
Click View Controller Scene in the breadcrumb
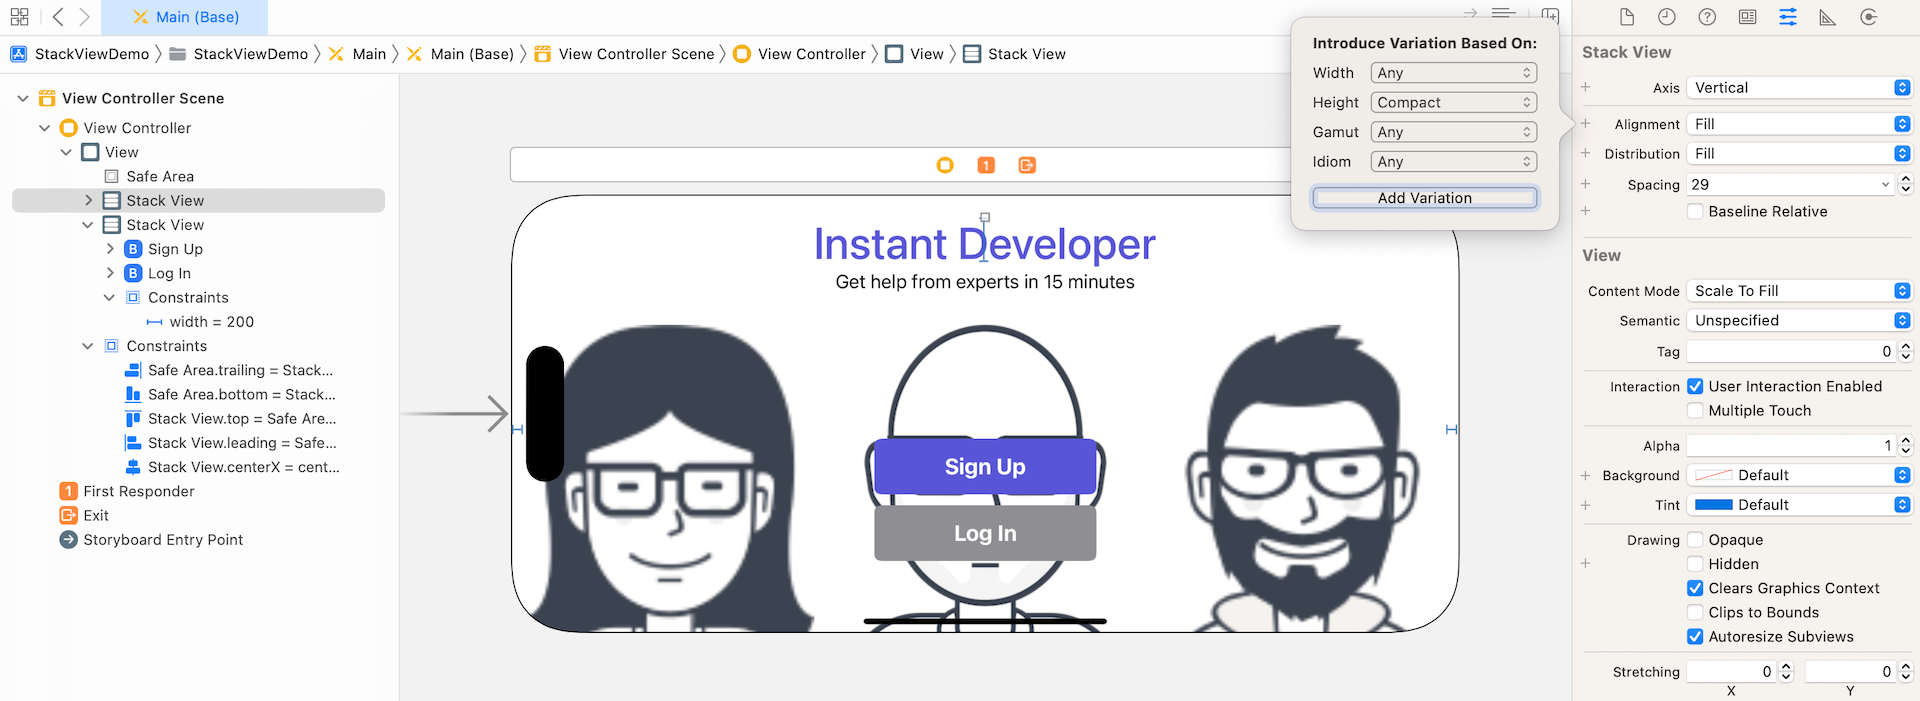pyautogui.click(x=636, y=54)
